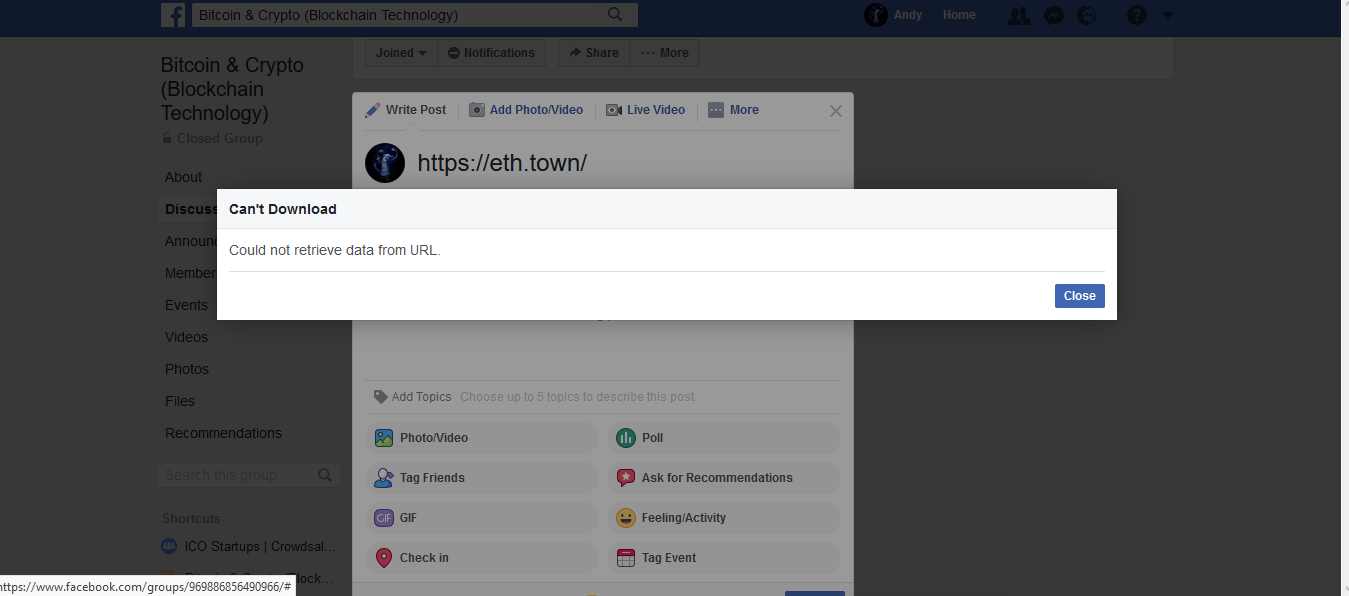Switch to the Write Post tab
The image size is (1349, 596).
[x=406, y=110]
